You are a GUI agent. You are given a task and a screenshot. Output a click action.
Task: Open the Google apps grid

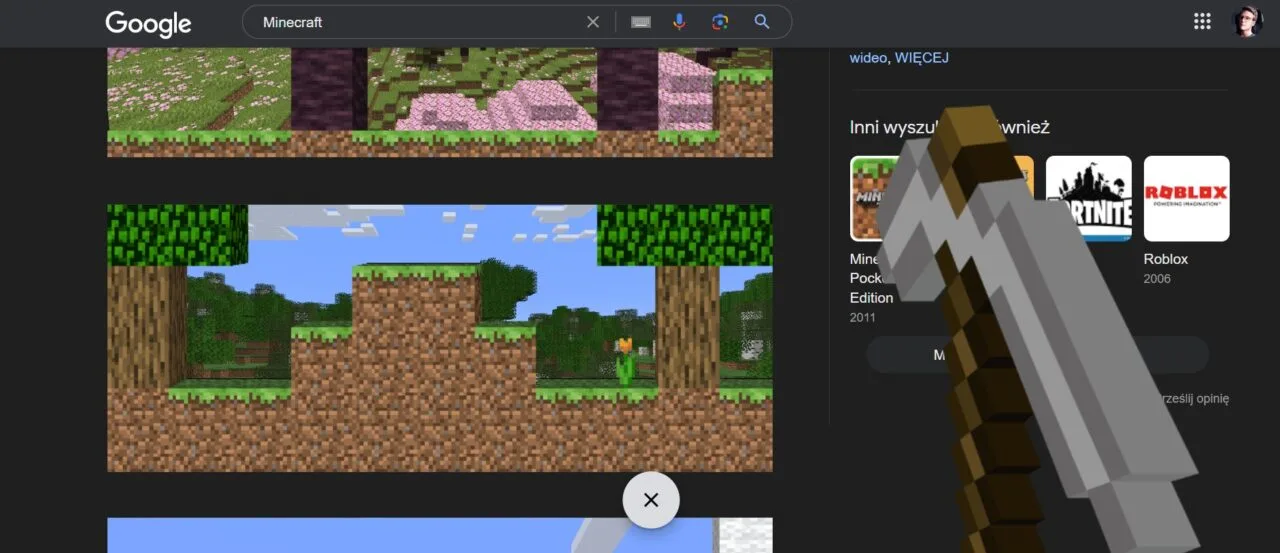[1203, 22]
